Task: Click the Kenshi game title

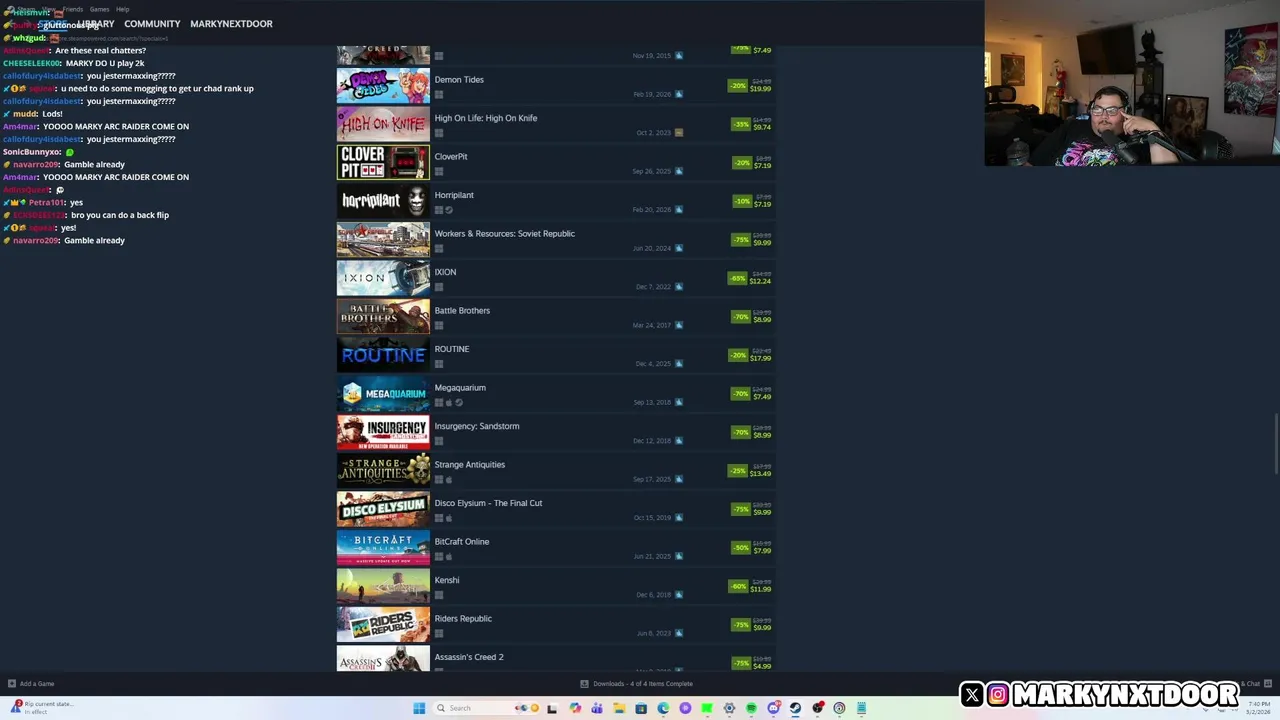Action: pyautogui.click(x=447, y=580)
